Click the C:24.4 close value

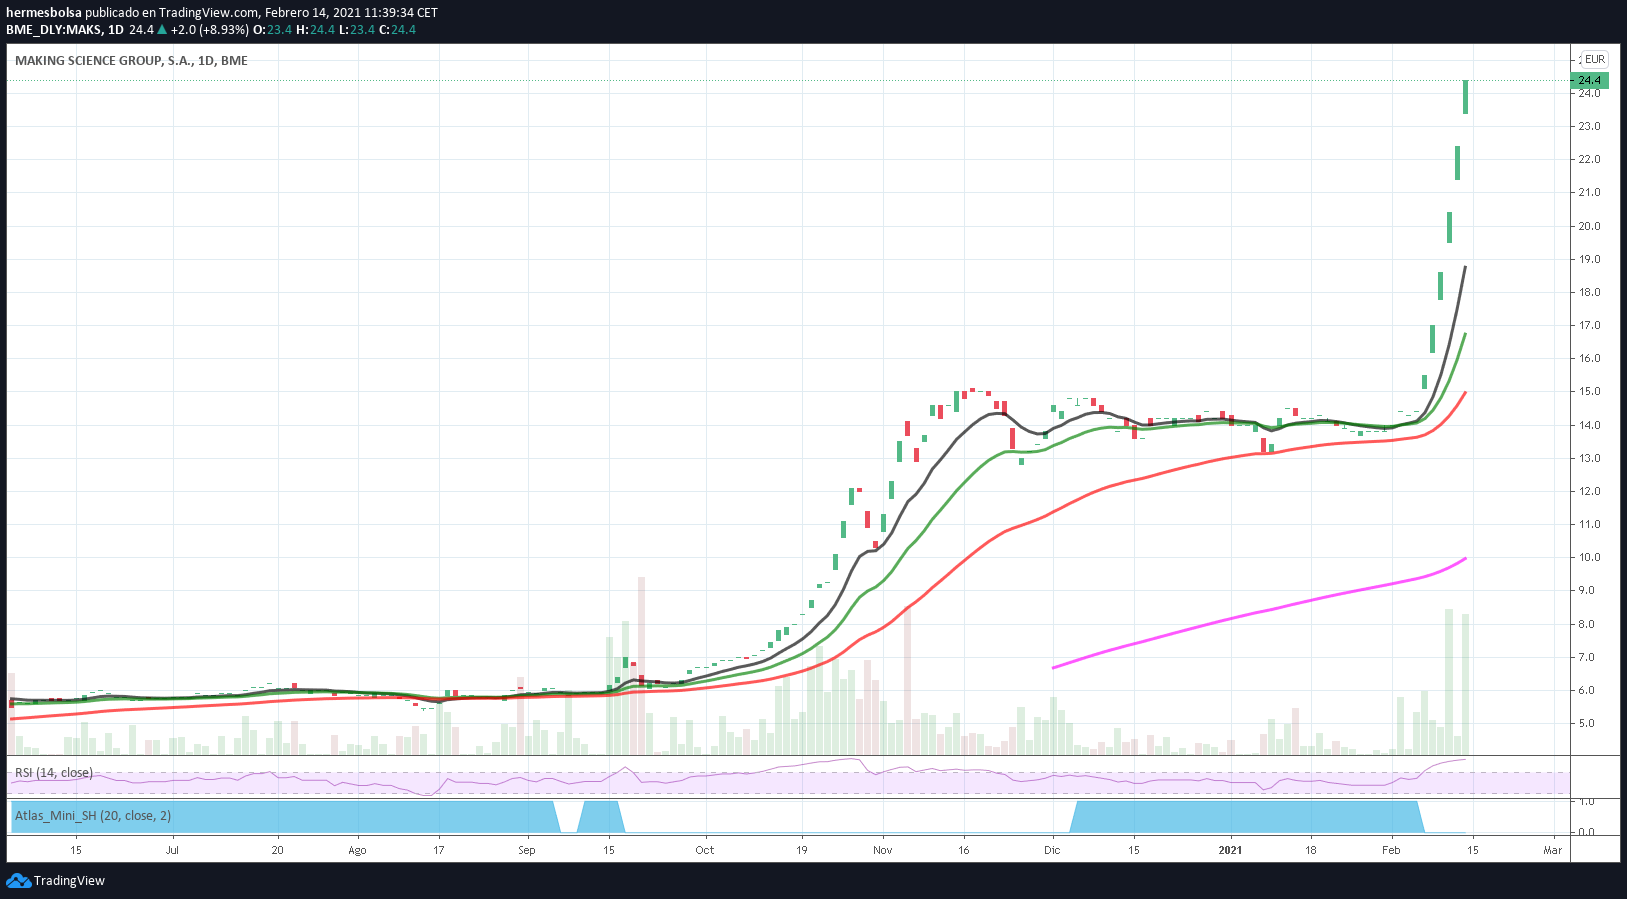(398, 30)
